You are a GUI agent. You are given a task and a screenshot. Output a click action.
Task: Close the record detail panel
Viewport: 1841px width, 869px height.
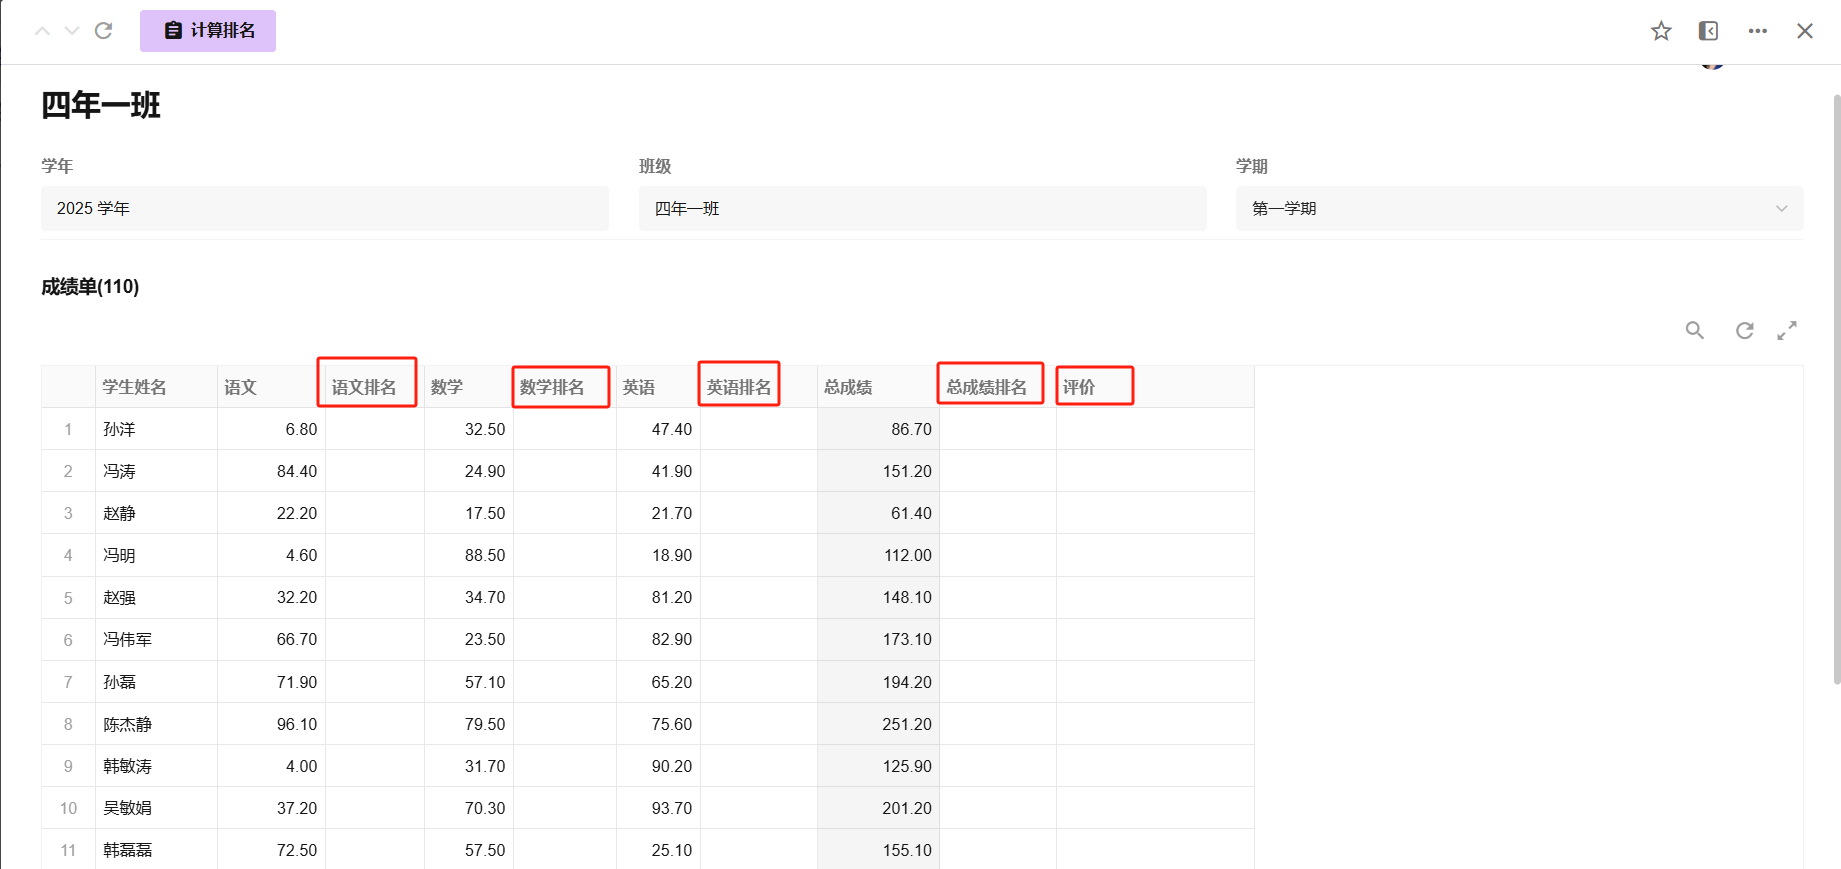(x=1804, y=31)
